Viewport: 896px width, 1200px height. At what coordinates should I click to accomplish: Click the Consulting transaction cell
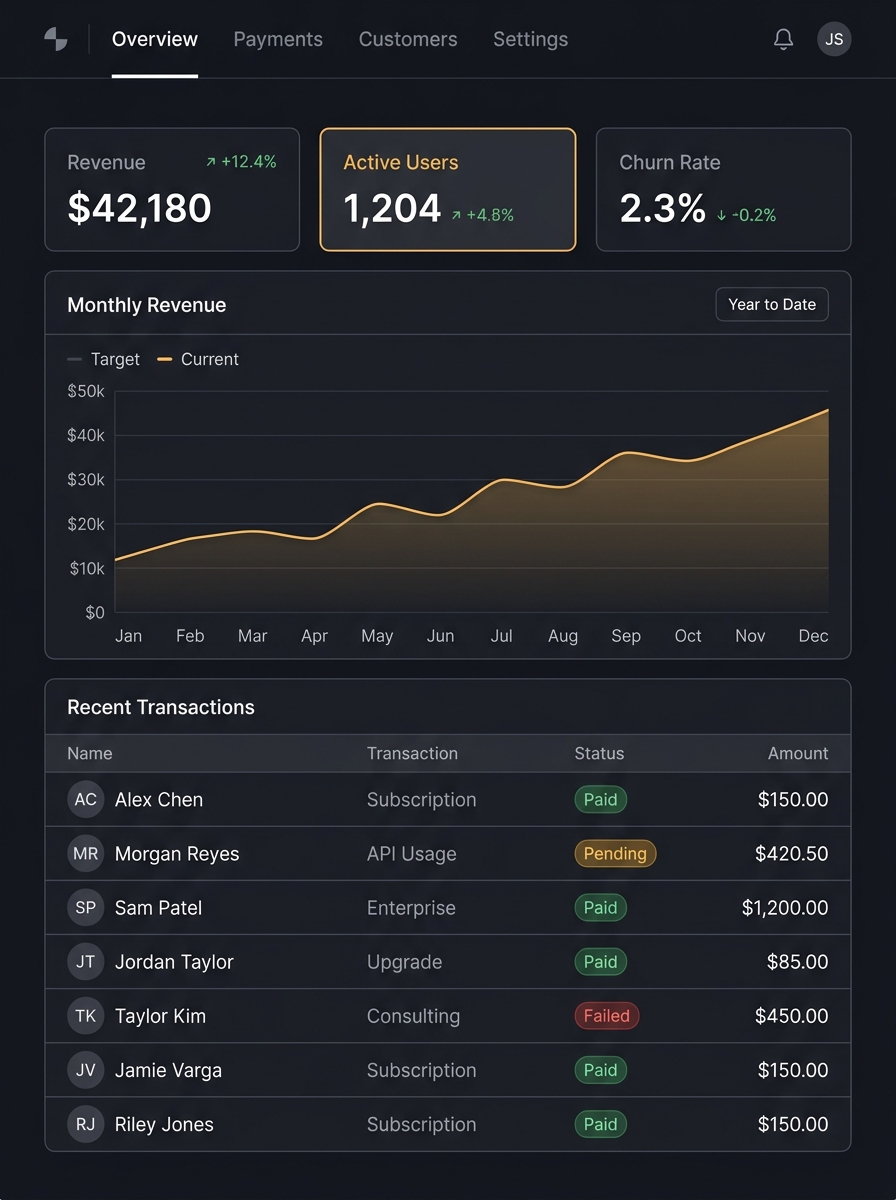413,1015
